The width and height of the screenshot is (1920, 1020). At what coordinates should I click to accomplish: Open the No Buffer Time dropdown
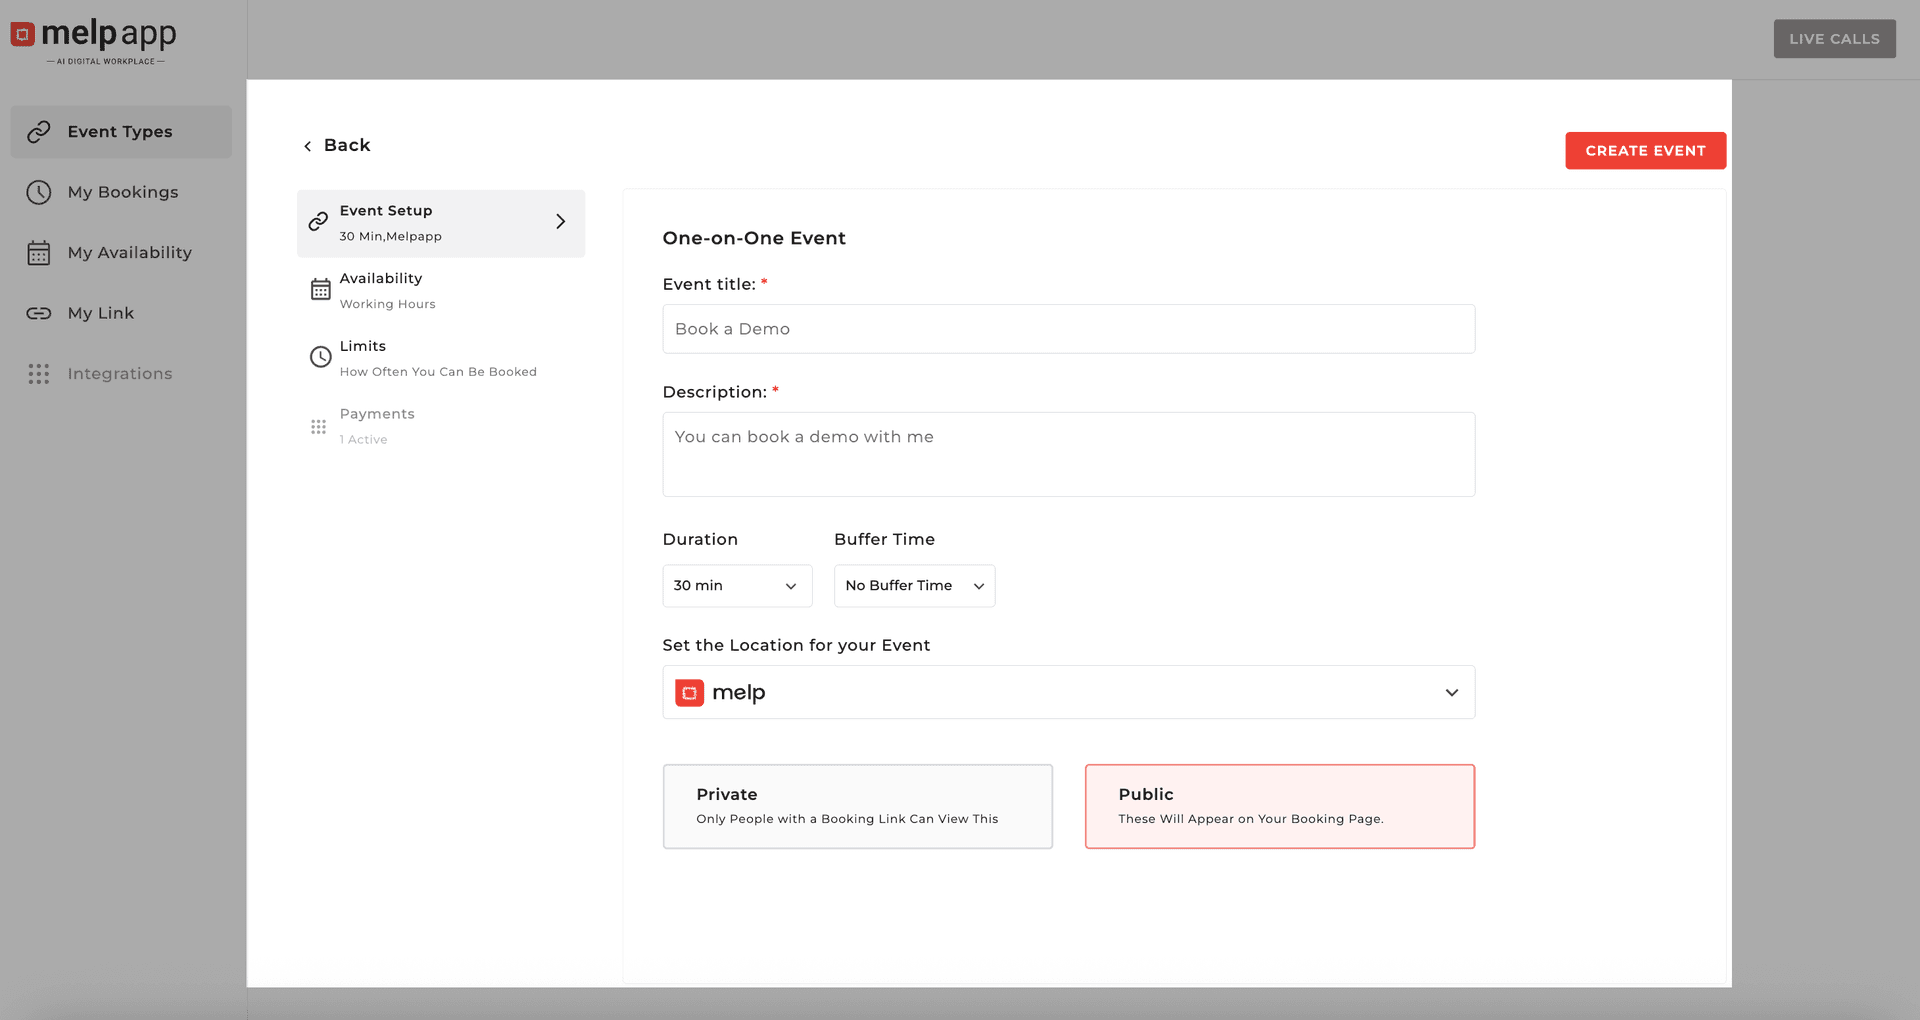pos(914,586)
